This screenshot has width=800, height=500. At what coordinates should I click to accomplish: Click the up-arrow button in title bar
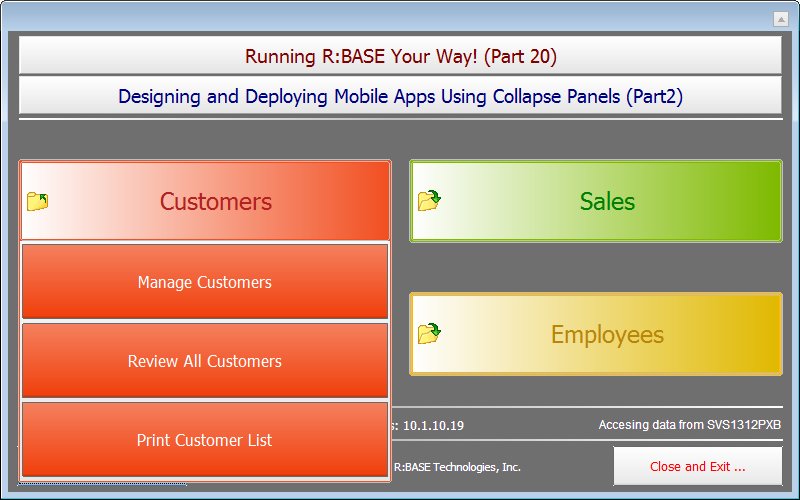(x=781, y=19)
